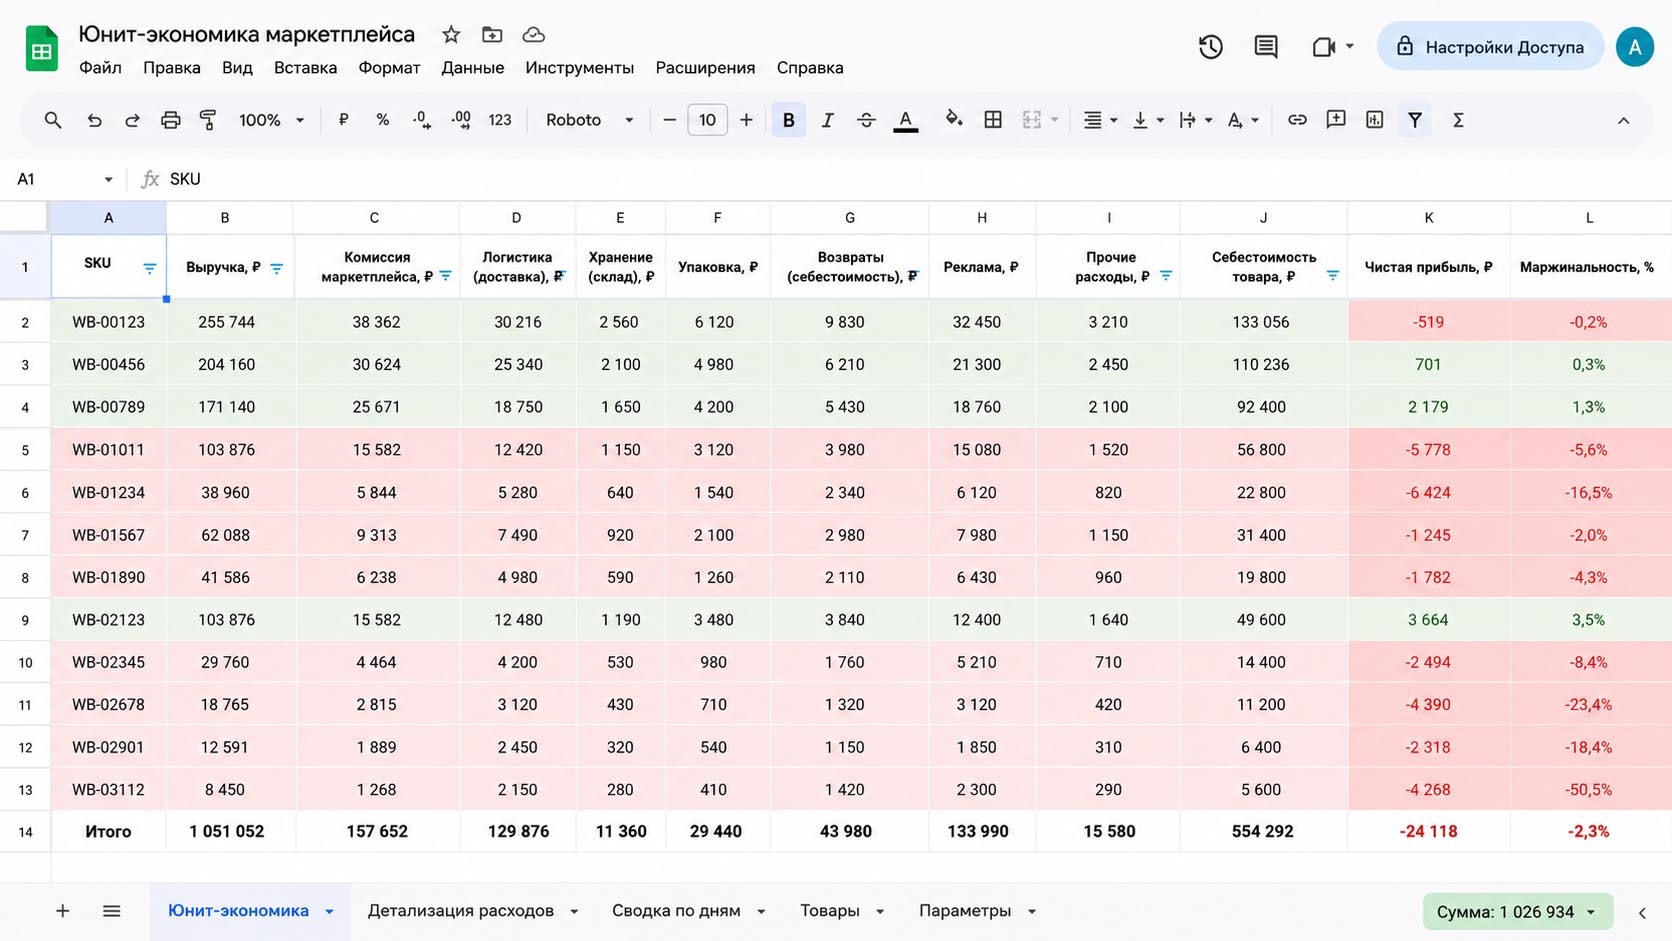Open the account avatar A
The width and height of the screenshot is (1672, 941).
1635,47
